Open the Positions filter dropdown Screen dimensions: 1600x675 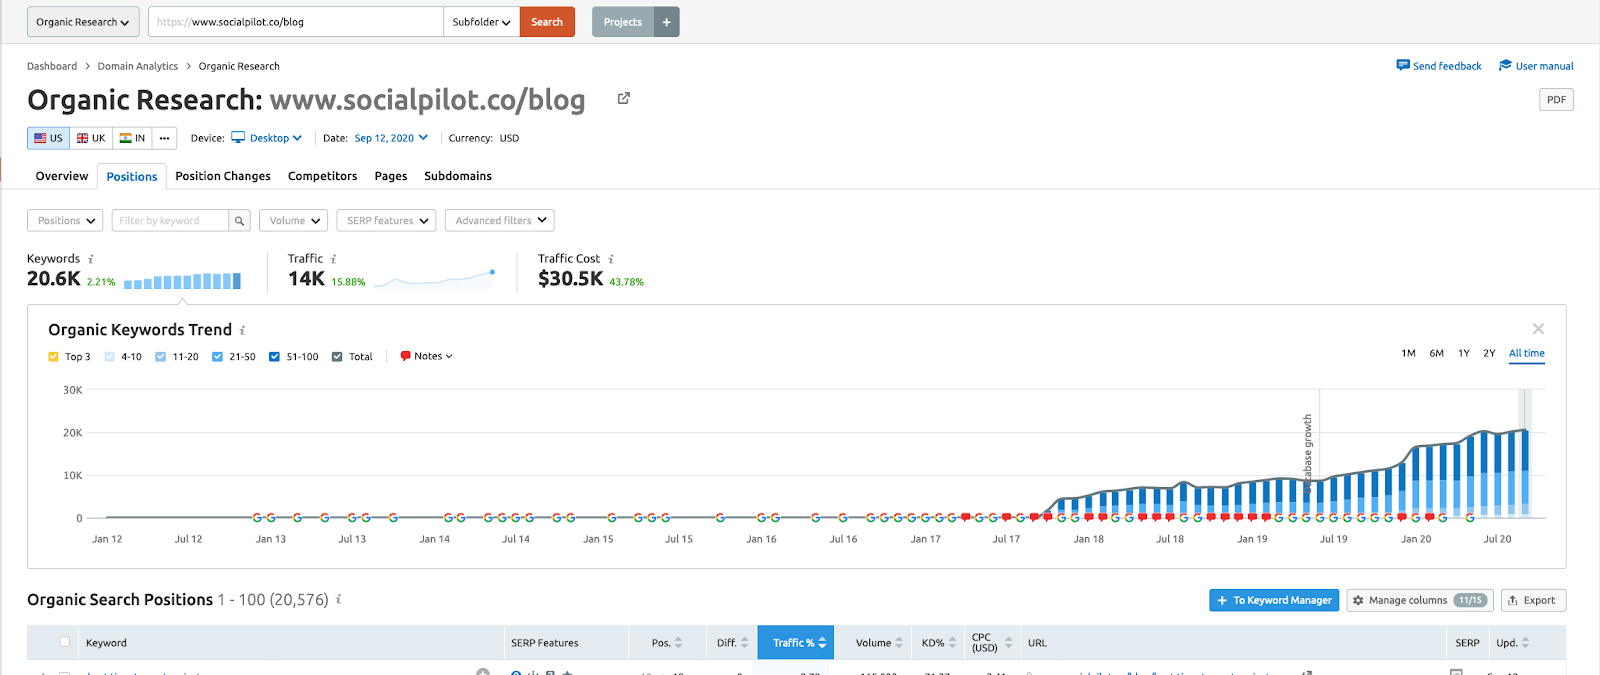pyautogui.click(x=65, y=221)
